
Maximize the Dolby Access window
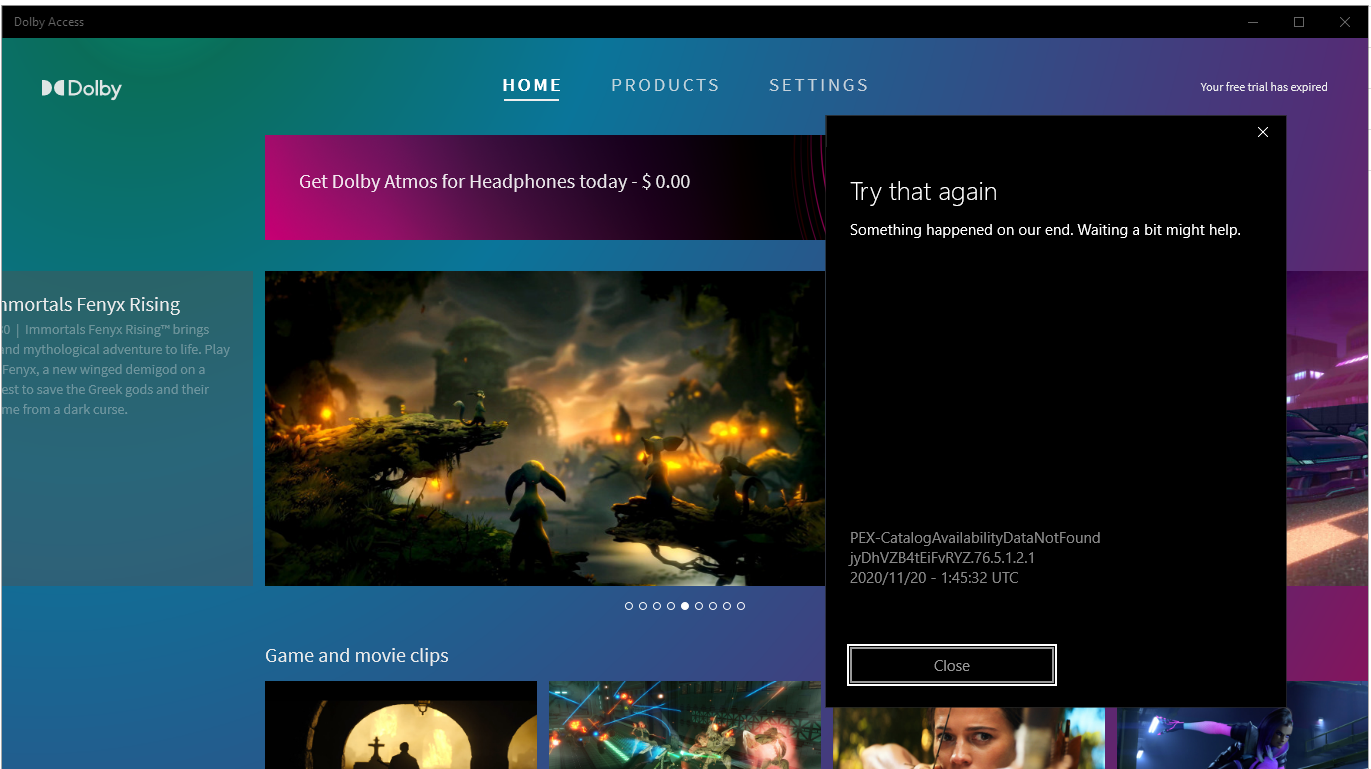point(1299,22)
